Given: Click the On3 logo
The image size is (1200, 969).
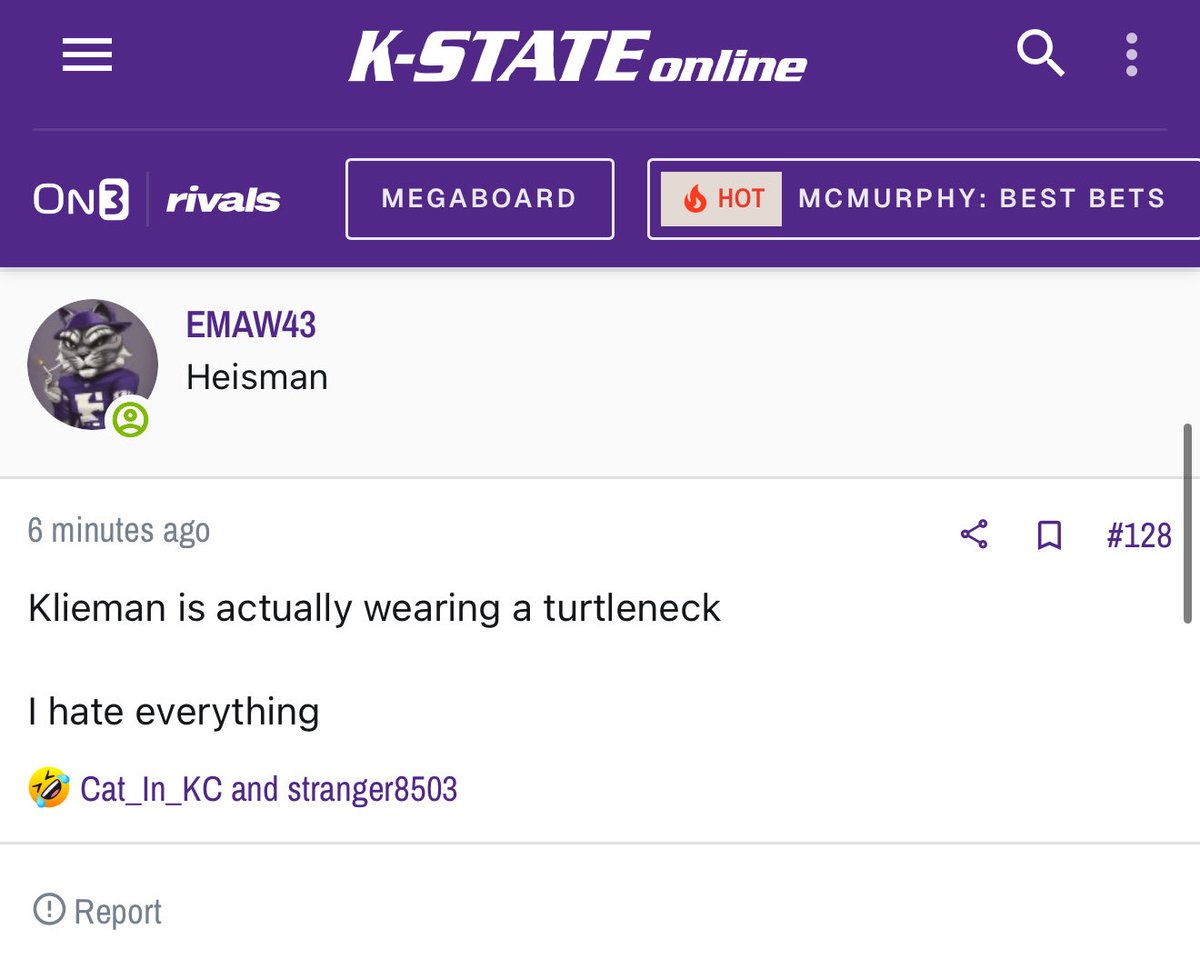Looking at the screenshot, I should (x=81, y=200).
